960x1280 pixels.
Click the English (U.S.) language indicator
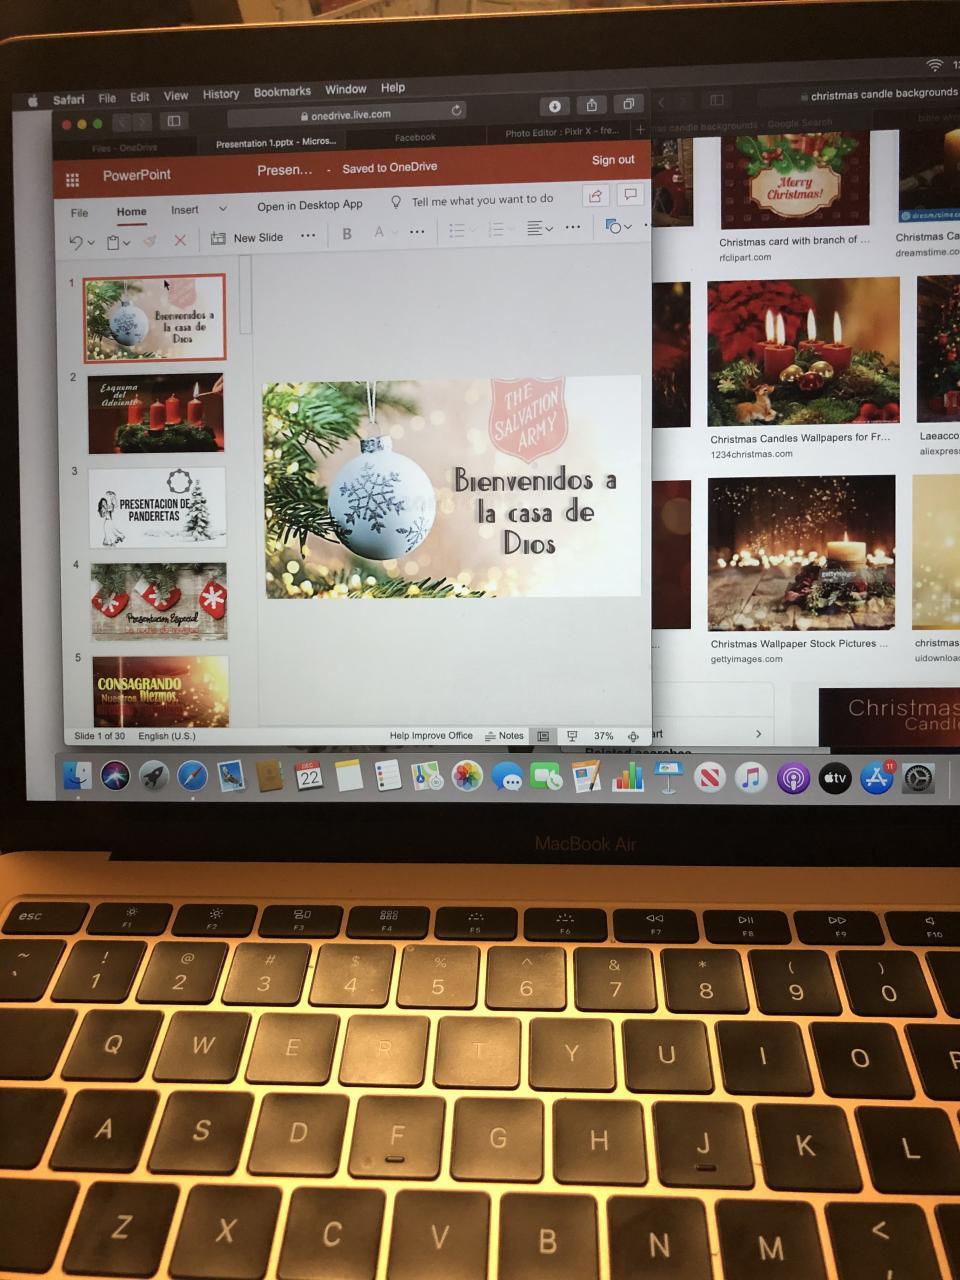pyautogui.click(x=167, y=736)
